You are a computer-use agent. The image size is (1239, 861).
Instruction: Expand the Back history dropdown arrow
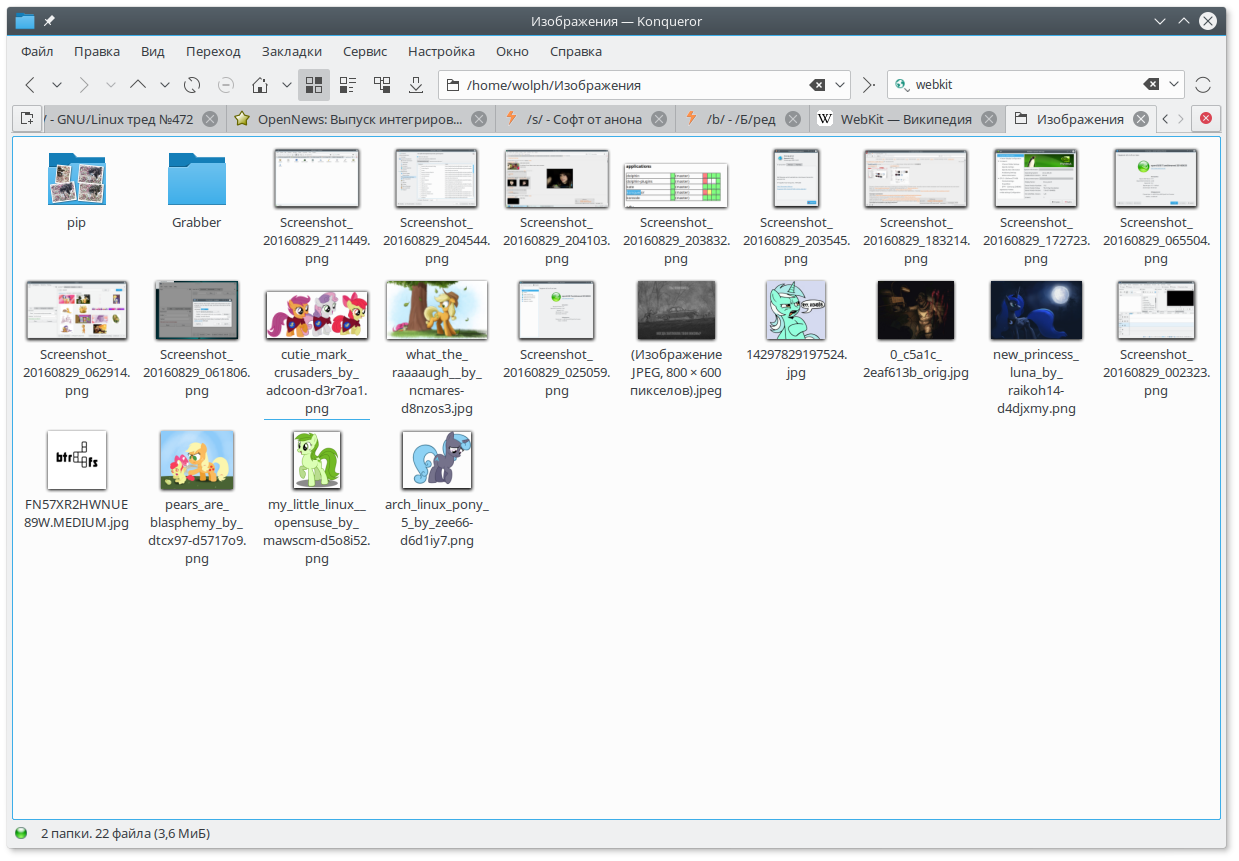(x=57, y=85)
